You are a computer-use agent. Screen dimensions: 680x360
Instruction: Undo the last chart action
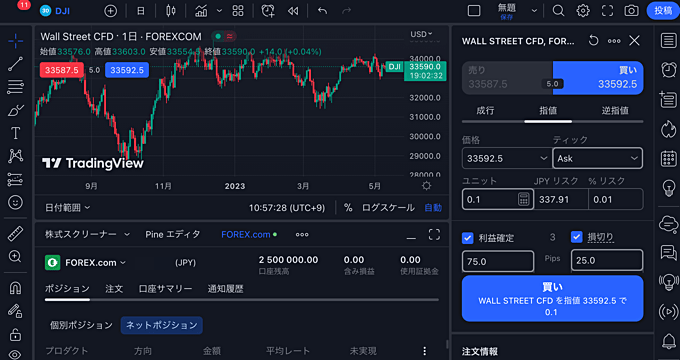point(322,11)
